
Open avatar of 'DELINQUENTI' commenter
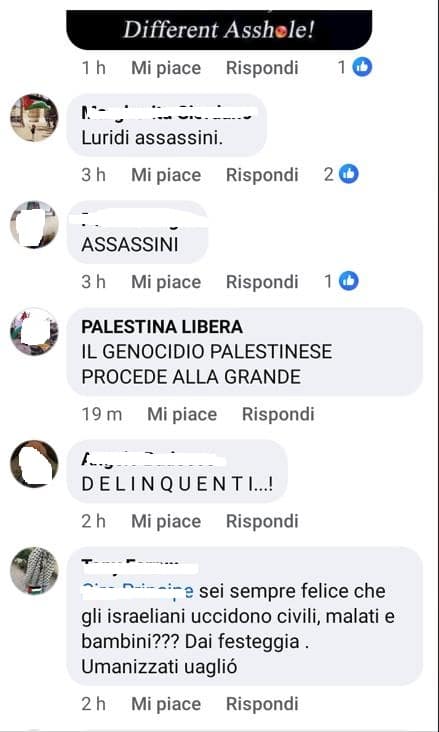click(x=34, y=464)
